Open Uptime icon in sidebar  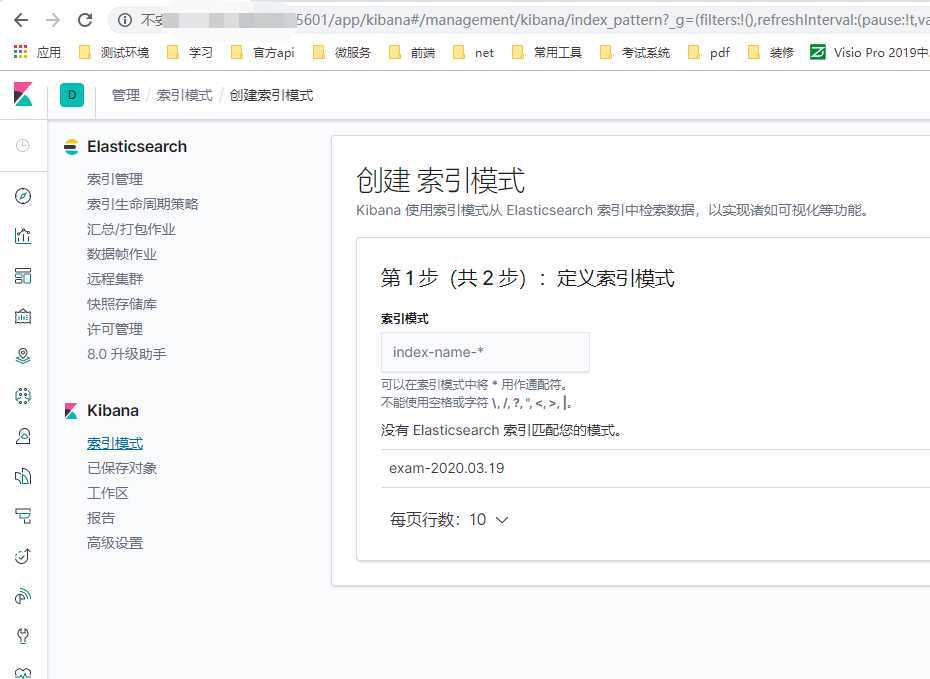point(23,556)
